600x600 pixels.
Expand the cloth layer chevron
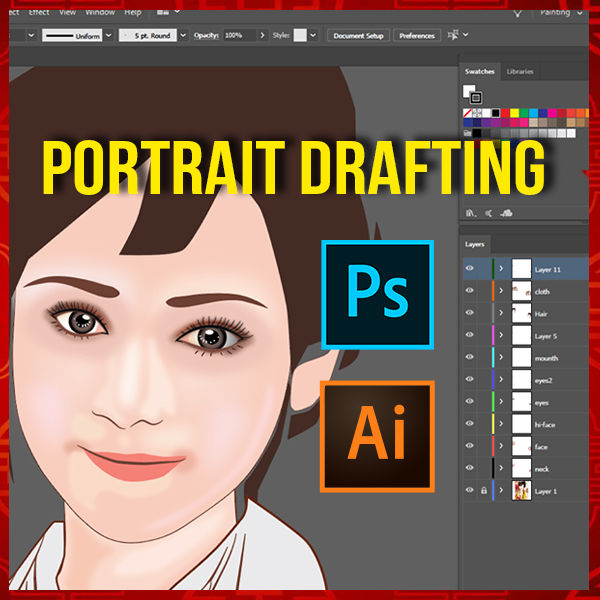(x=501, y=291)
